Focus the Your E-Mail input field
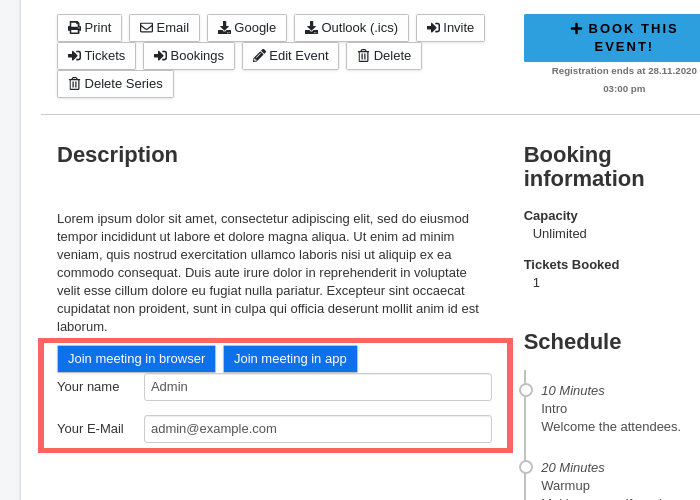Viewport: 700px width, 500px height. [317, 429]
